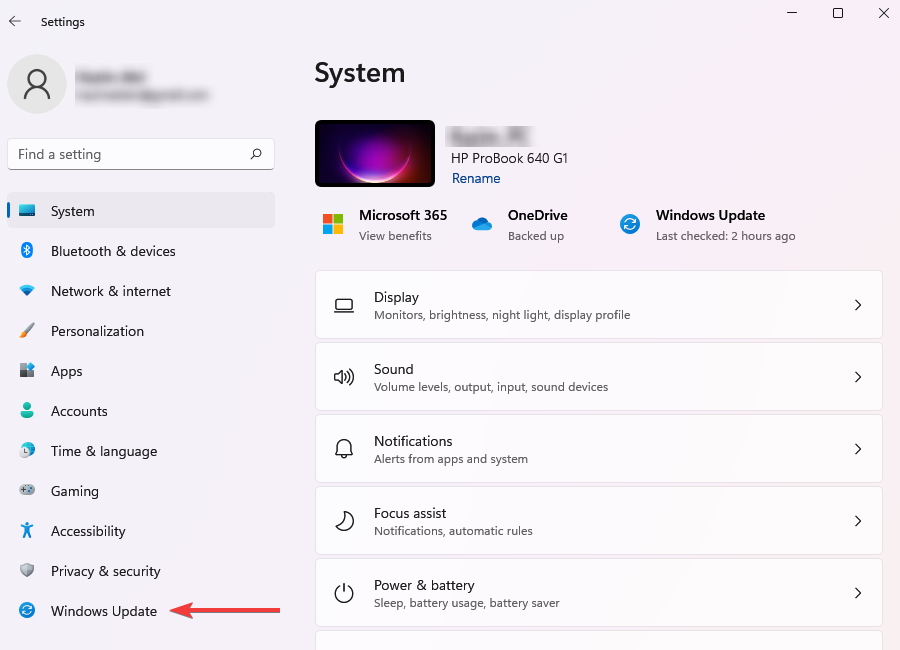This screenshot has width=900, height=650.
Task: Expand Sound settings chevron
Action: tap(858, 377)
